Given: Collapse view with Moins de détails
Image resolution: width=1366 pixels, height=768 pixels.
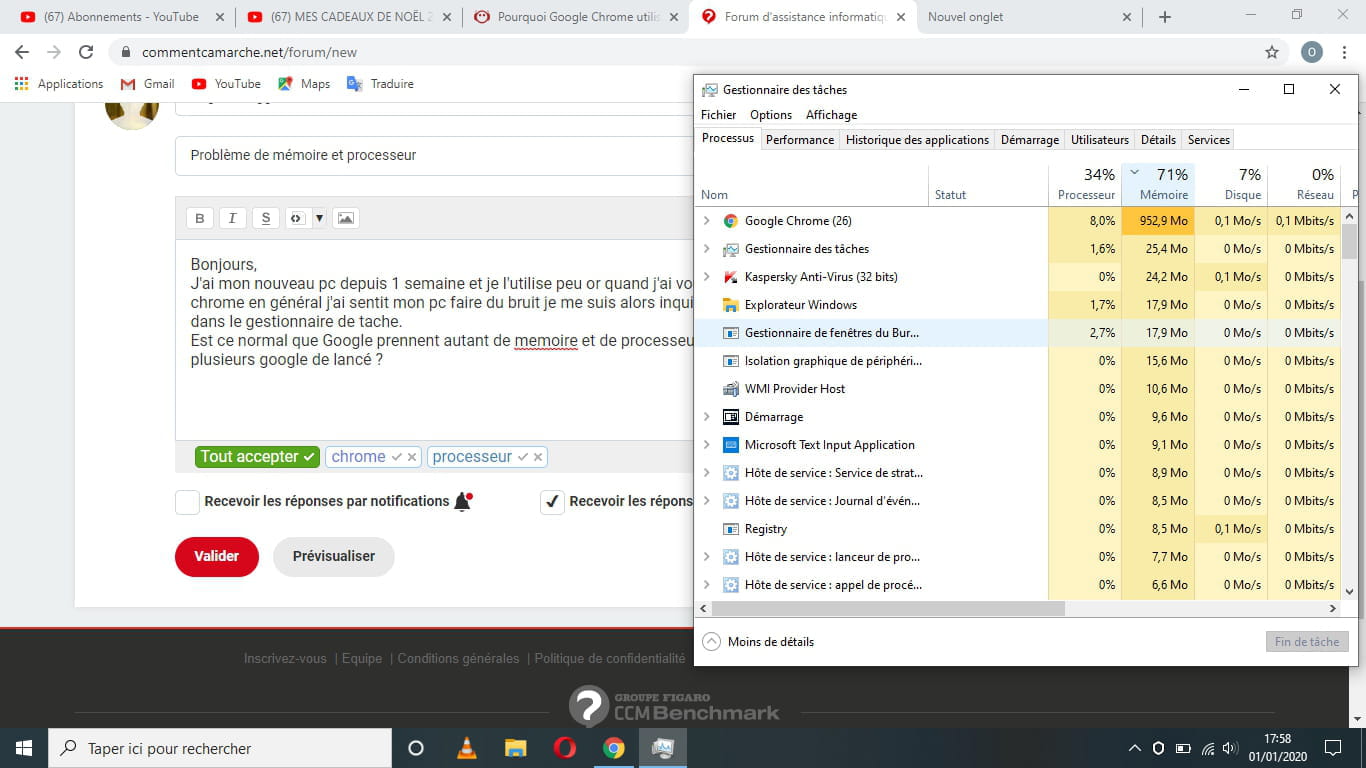Looking at the screenshot, I should pyautogui.click(x=758, y=642).
